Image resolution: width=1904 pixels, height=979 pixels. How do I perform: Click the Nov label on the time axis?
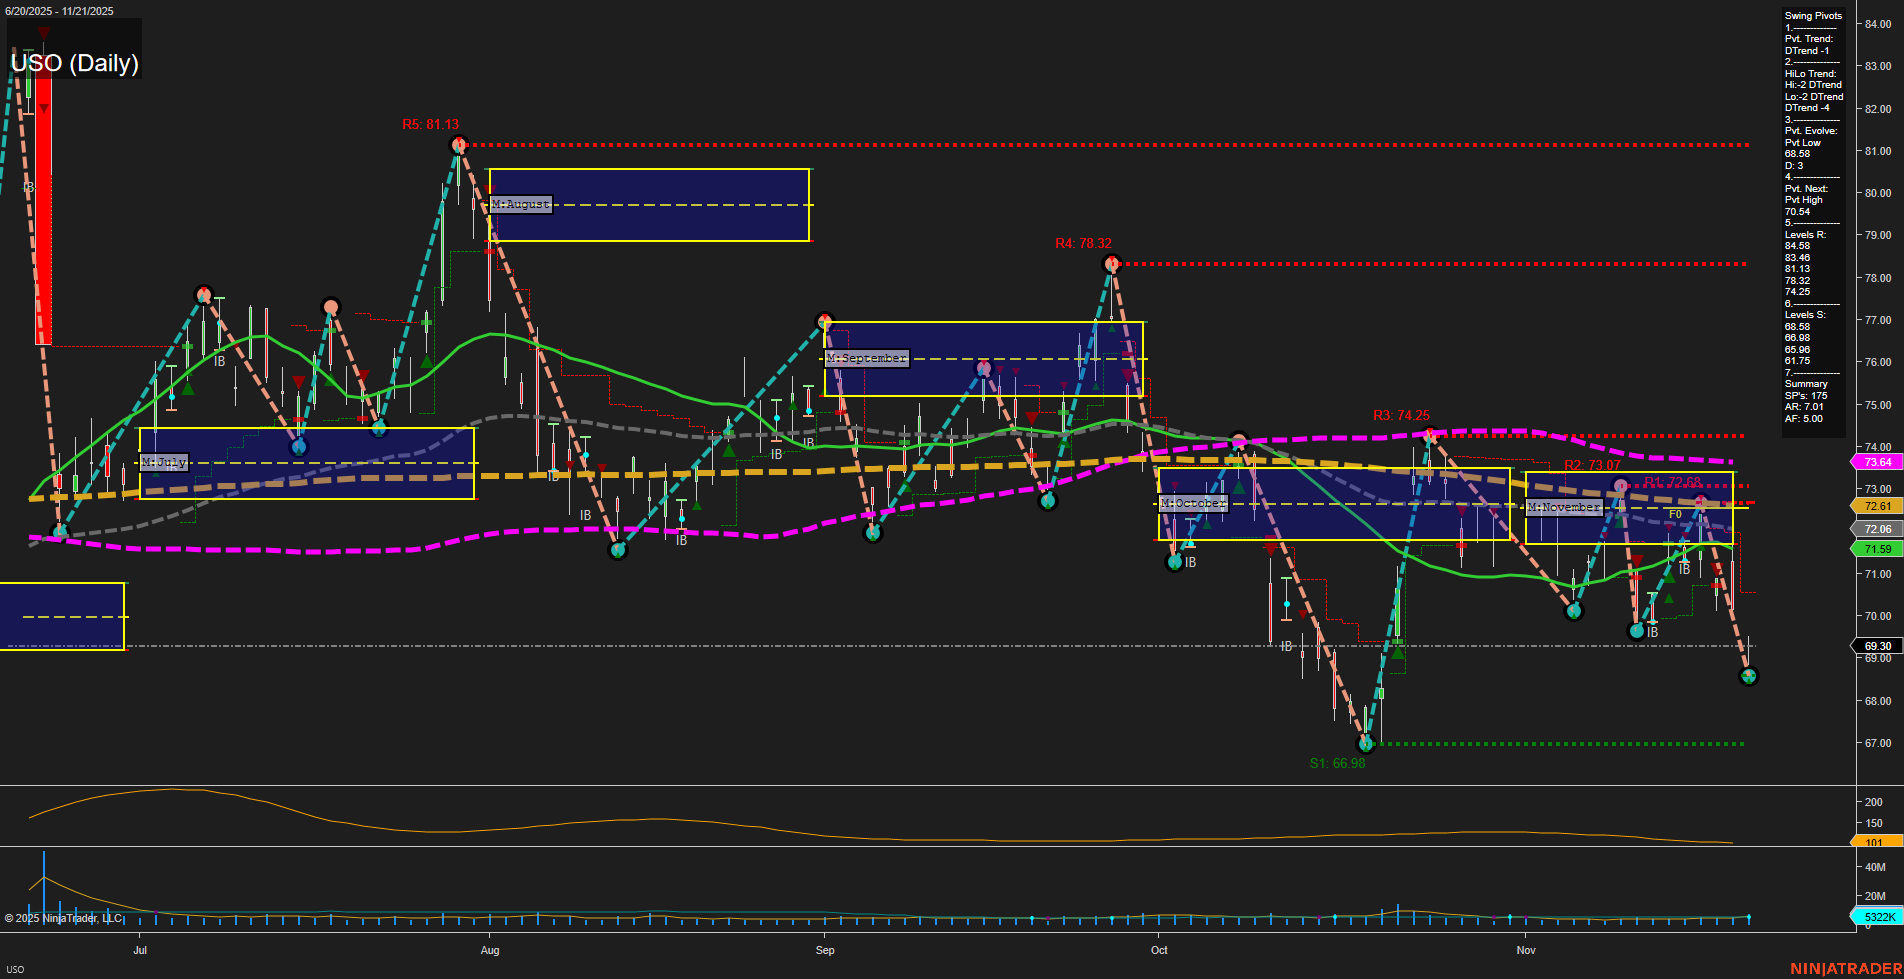(x=1527, y=950)
